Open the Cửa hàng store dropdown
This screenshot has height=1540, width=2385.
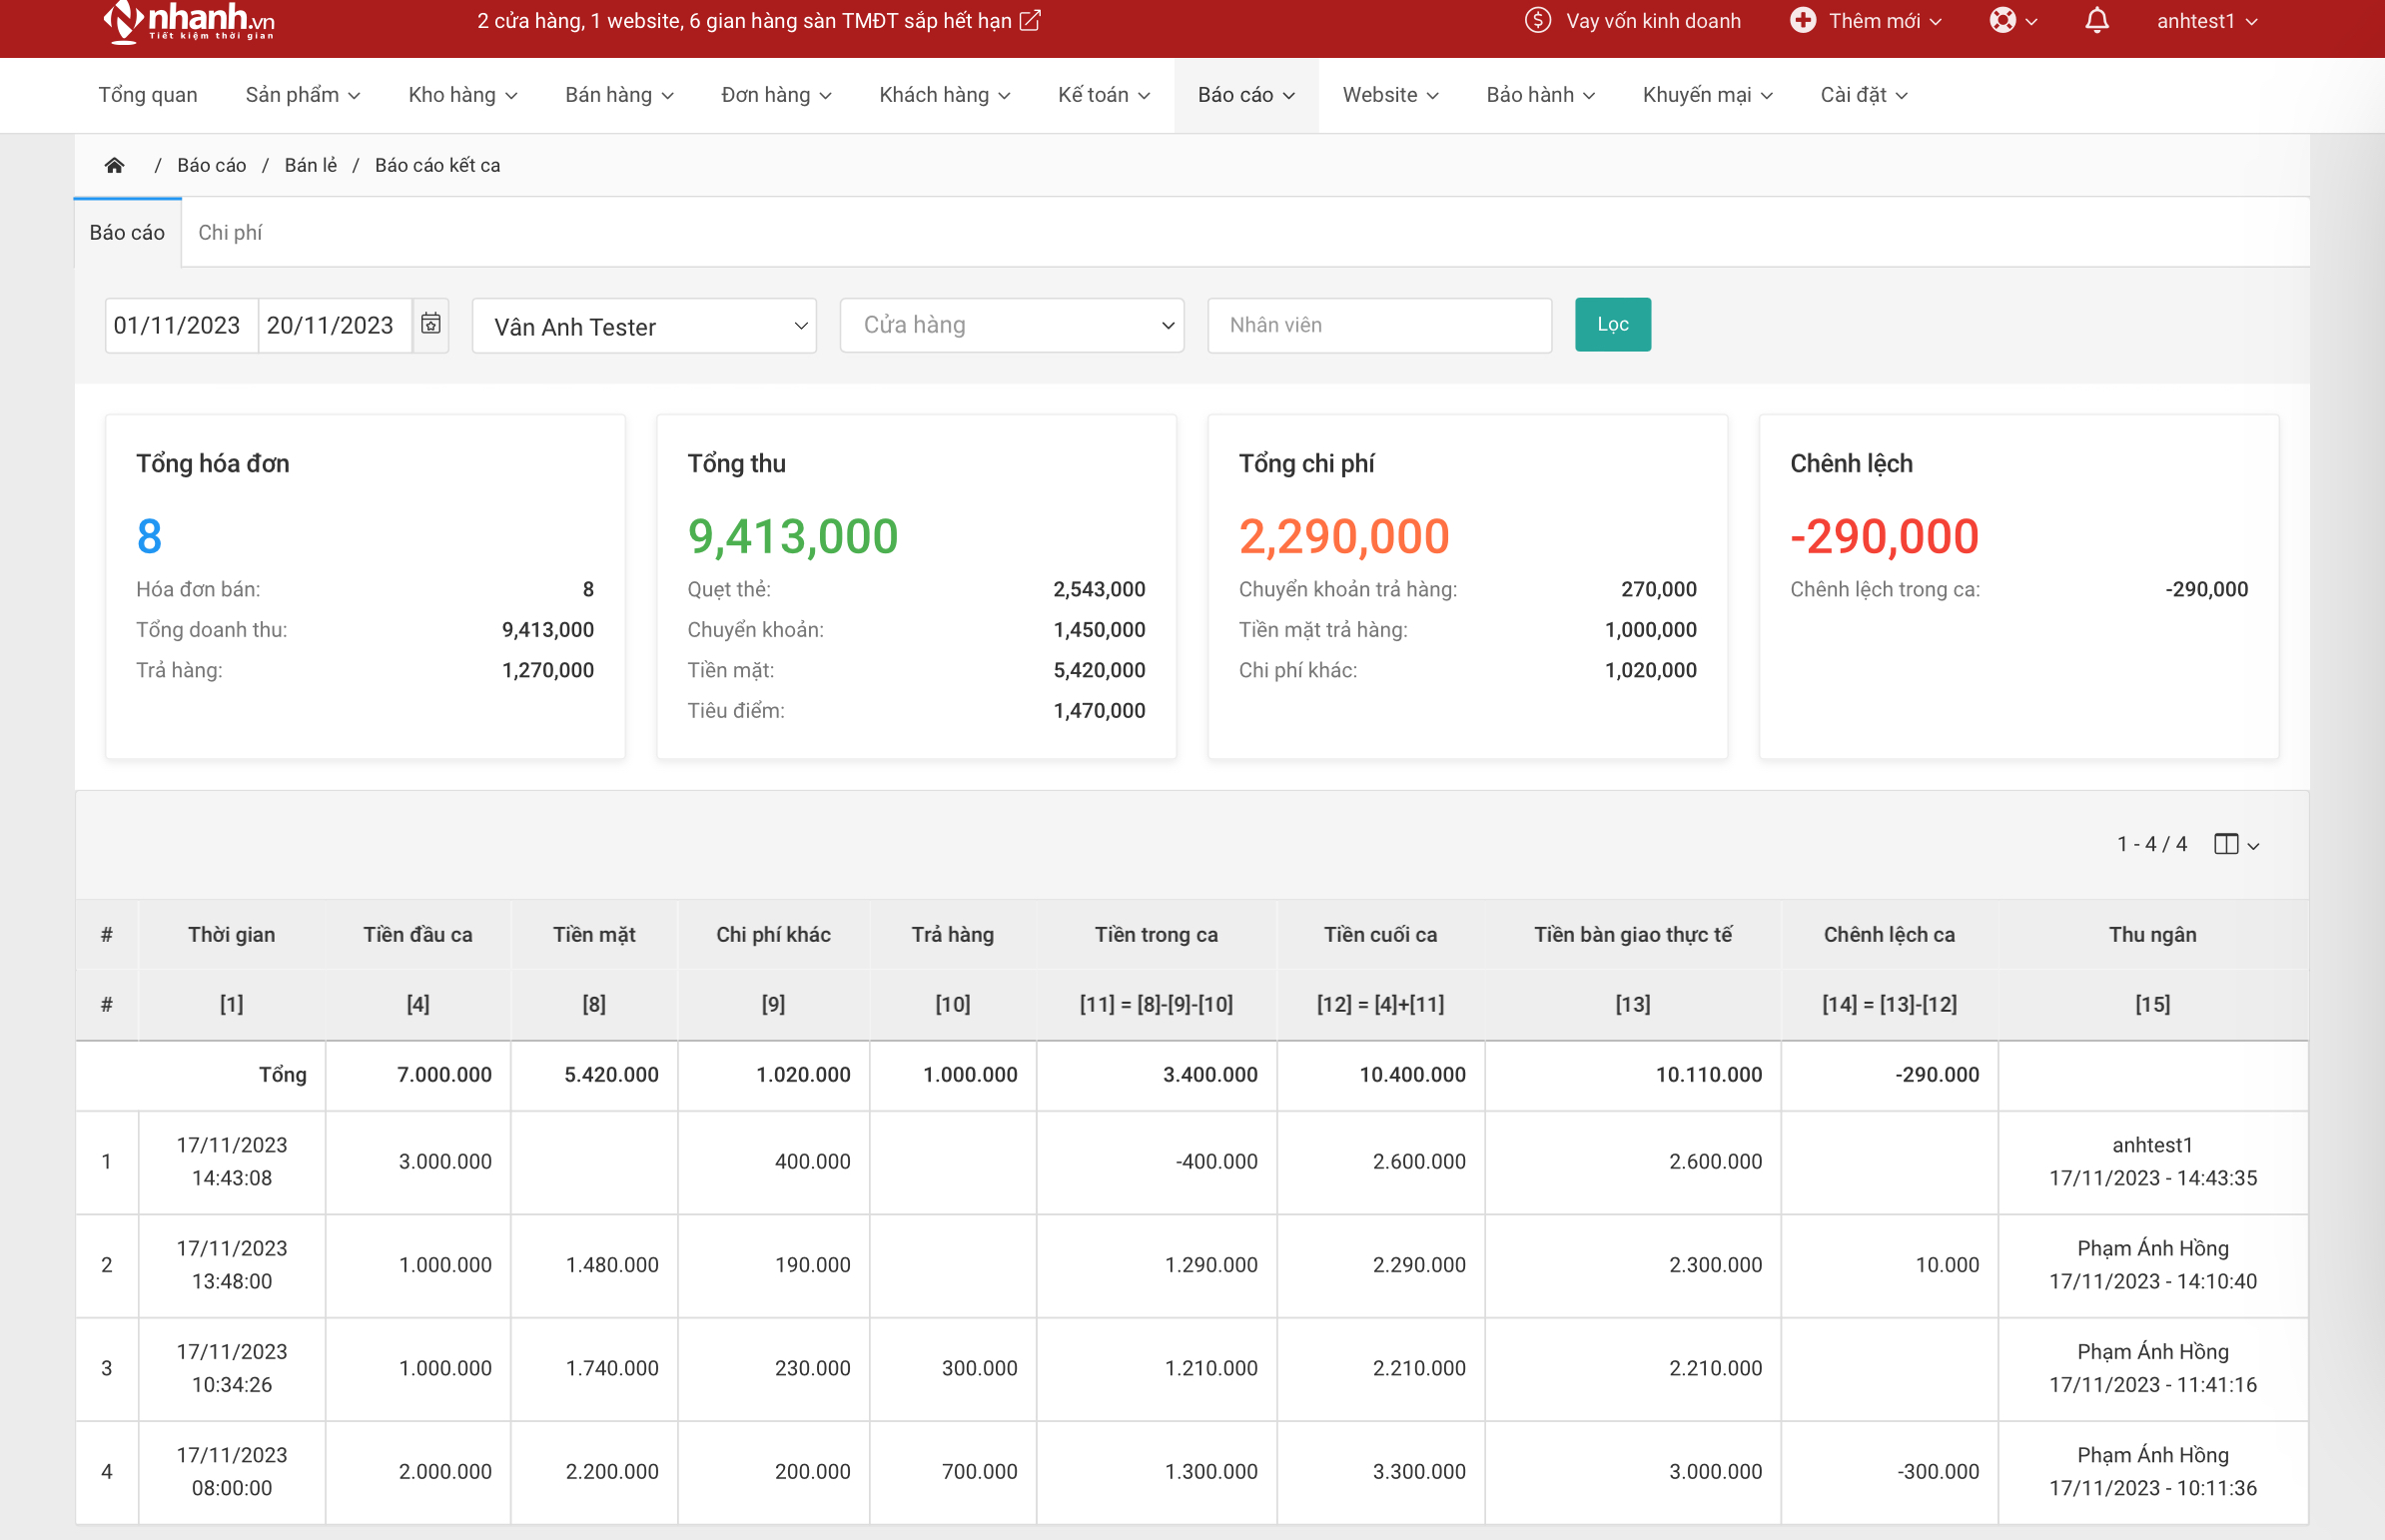1011,325
